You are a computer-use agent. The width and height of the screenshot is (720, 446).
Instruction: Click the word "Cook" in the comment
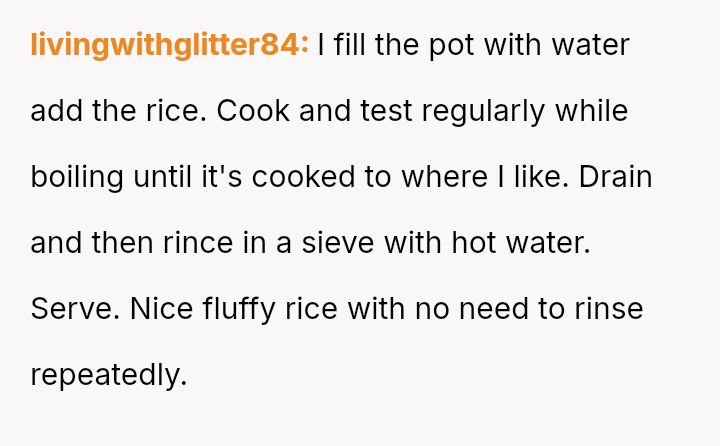point(253,111)
